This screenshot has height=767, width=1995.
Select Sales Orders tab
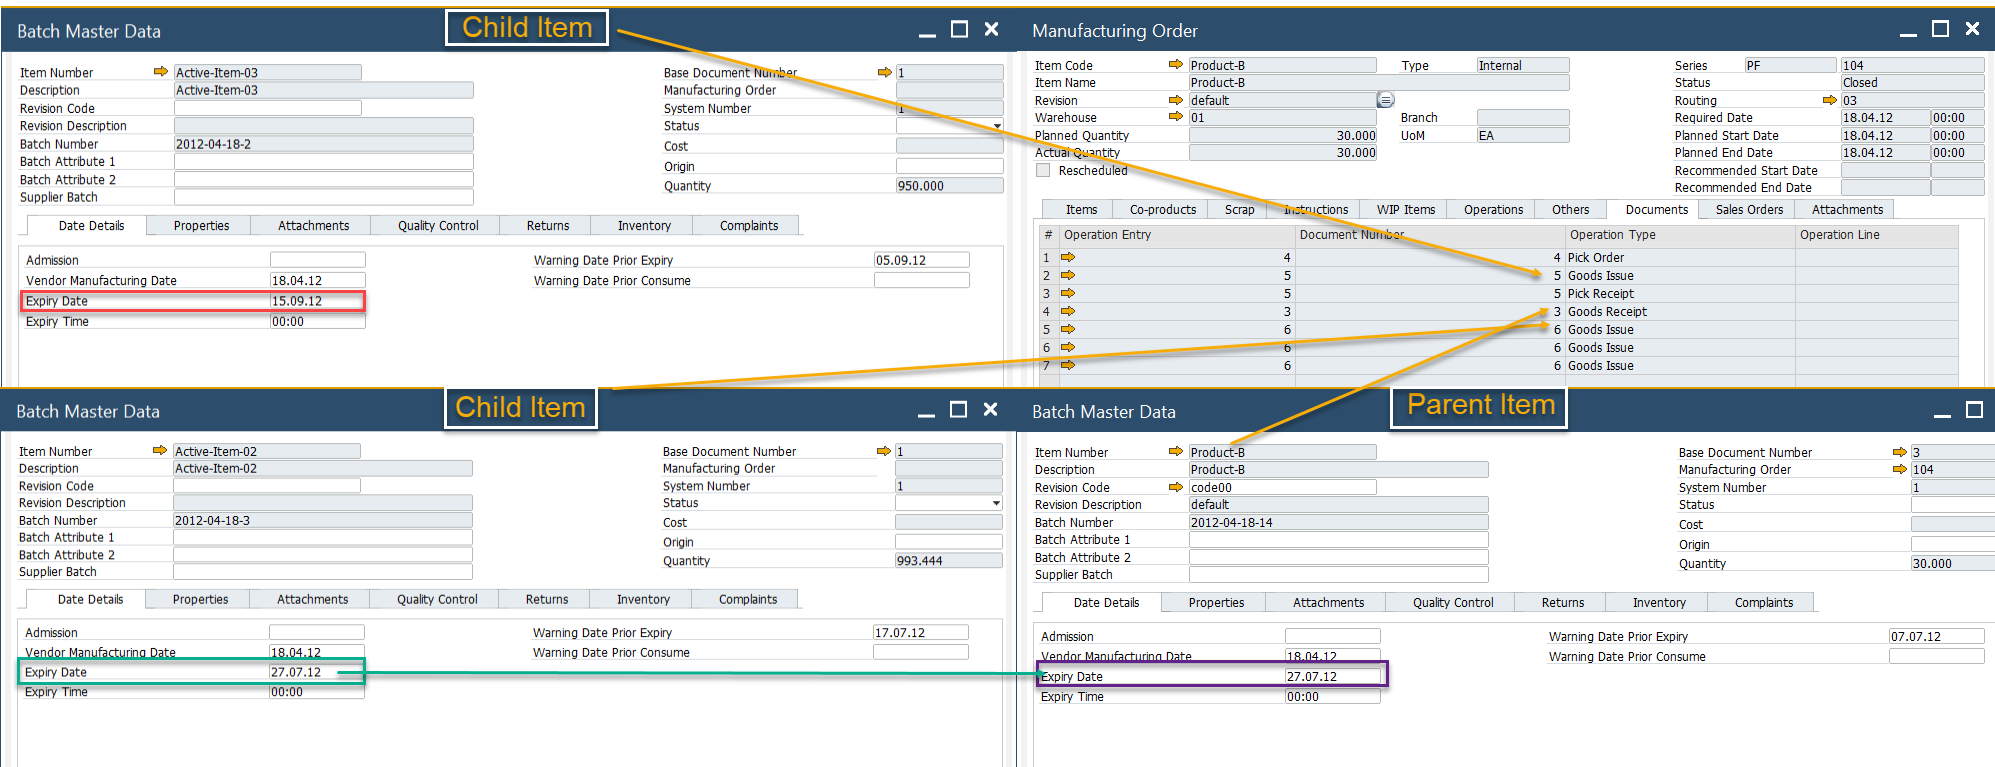tap(1749, 210)
